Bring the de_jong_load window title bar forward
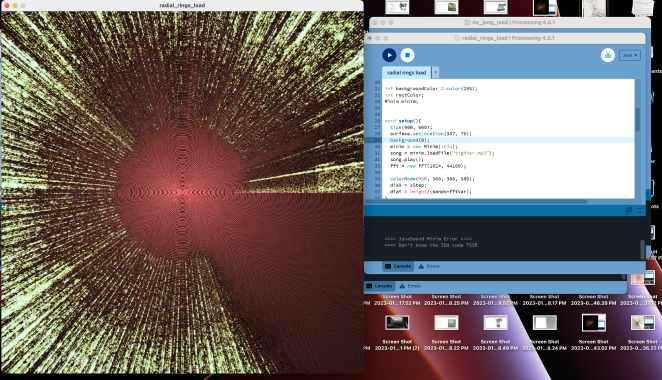662x380 pixels. point(510,22)
